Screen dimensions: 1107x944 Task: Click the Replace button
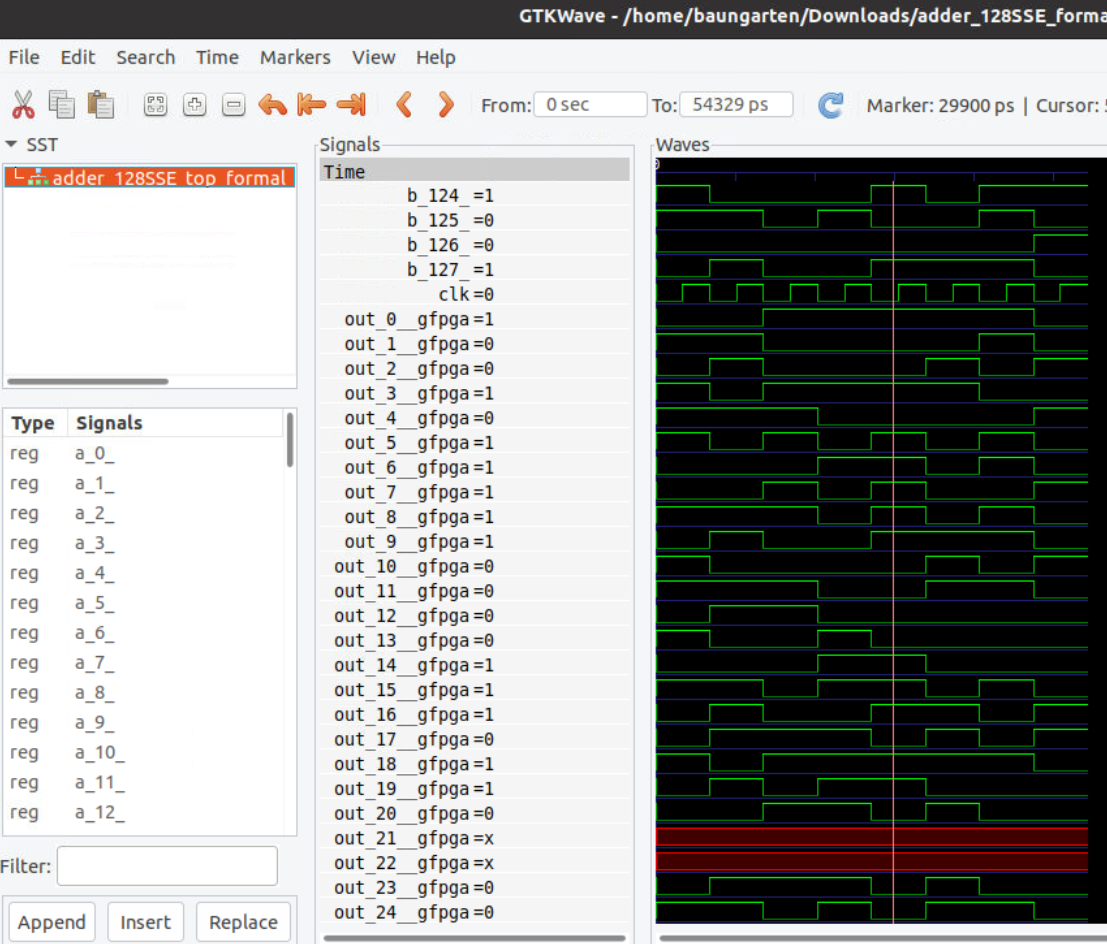tap(243, 922)
